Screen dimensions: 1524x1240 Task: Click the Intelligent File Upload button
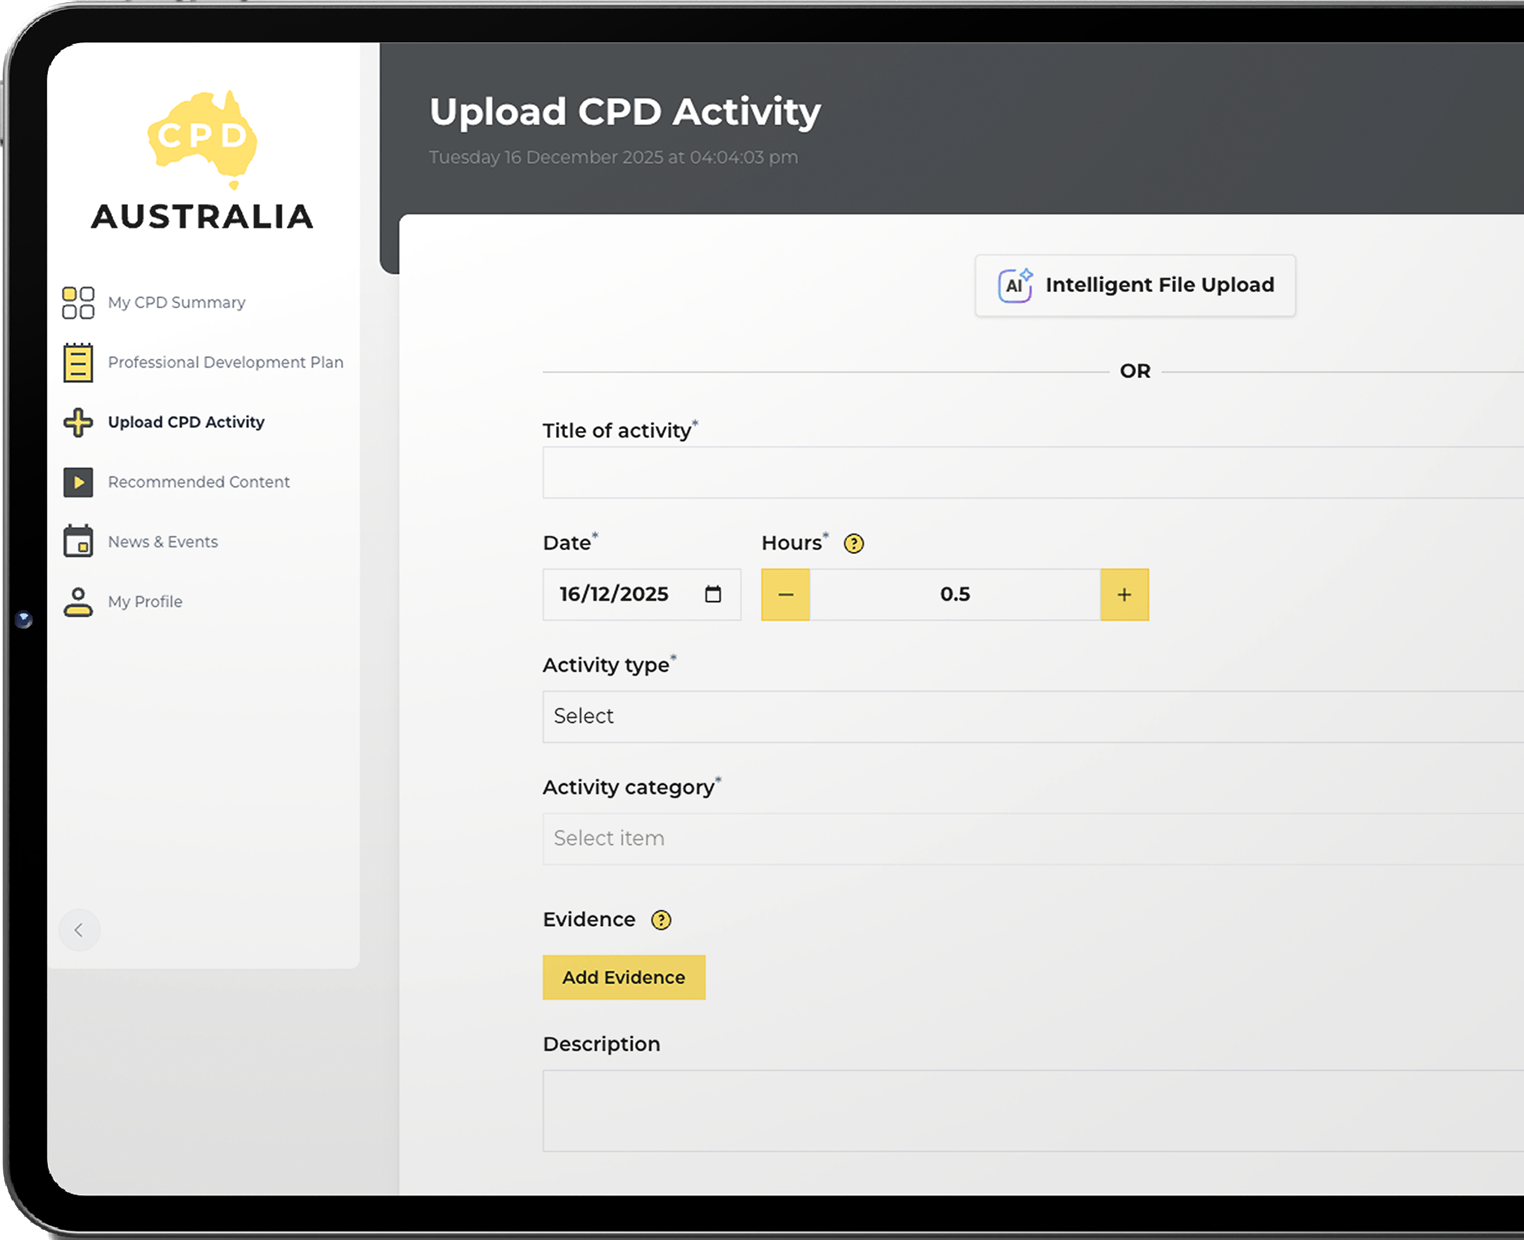(x=1135, y=285)
